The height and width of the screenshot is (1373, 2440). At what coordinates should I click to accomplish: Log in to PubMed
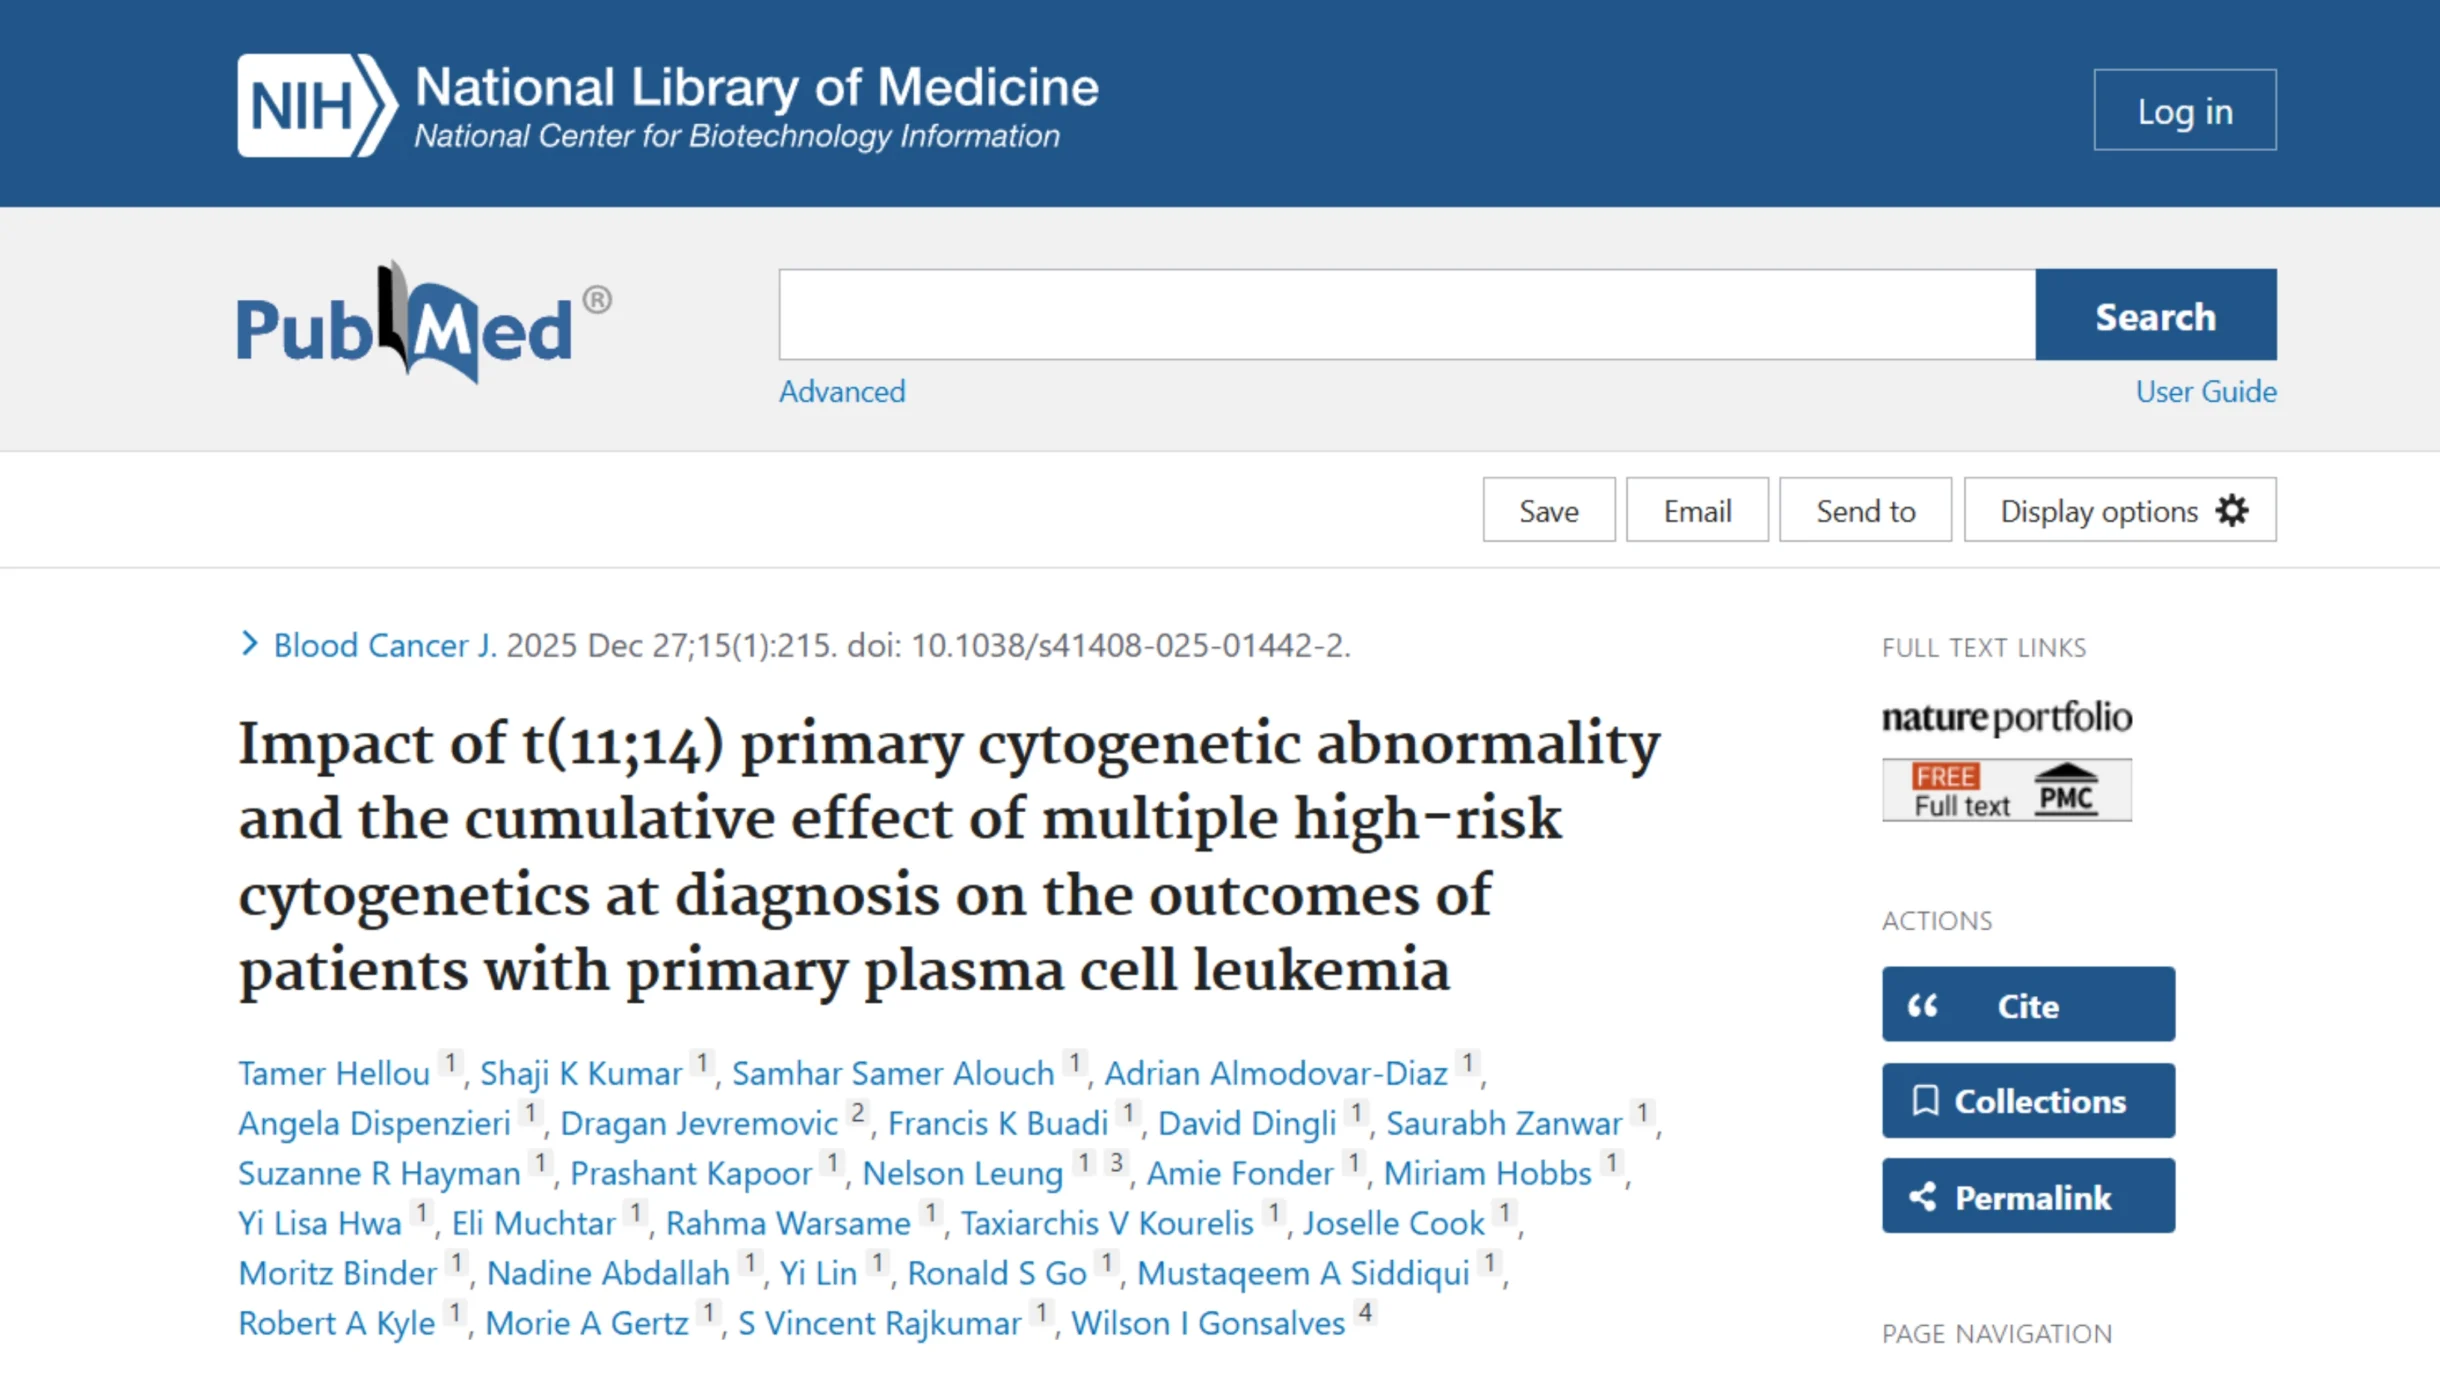tap(2184, 110)
